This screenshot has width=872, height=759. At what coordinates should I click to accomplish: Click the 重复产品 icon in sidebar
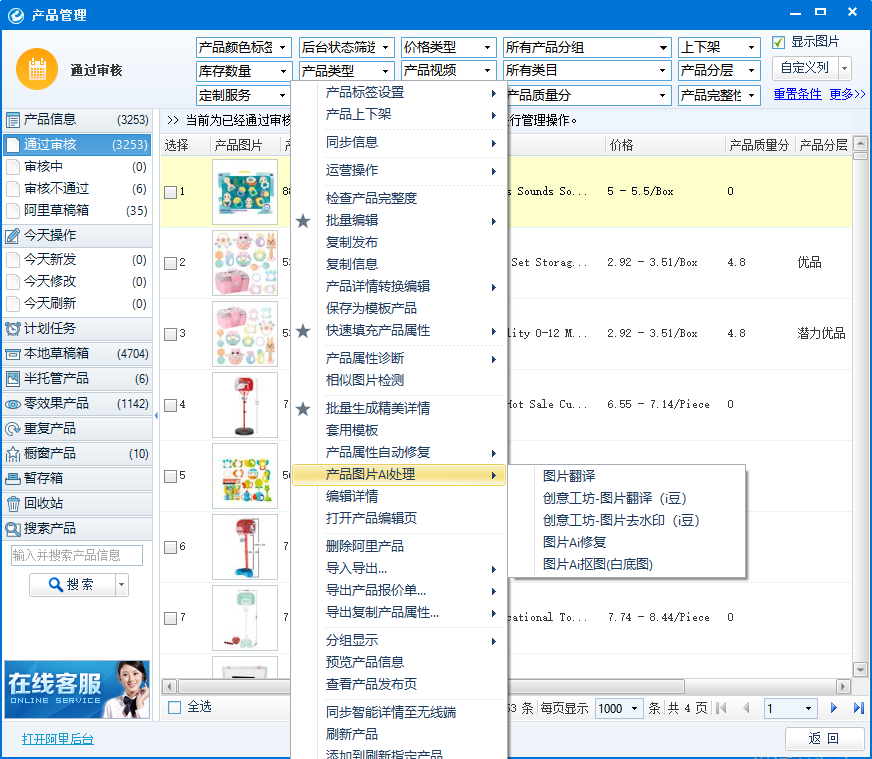pos(13,429)
